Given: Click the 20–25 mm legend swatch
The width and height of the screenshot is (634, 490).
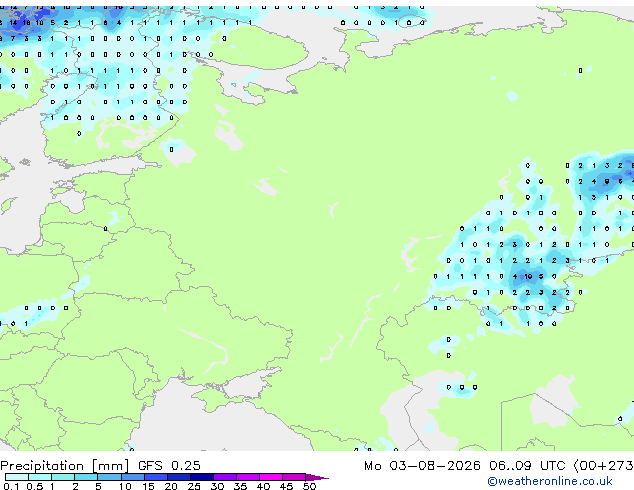Looking at the screenshot, I should click(179, 477).
